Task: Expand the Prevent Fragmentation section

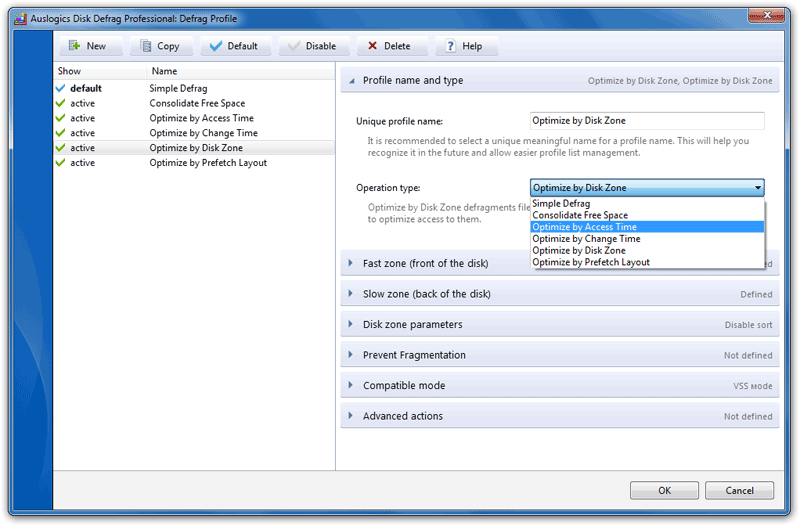Action: pyautogui.click(x=351, y=355)
